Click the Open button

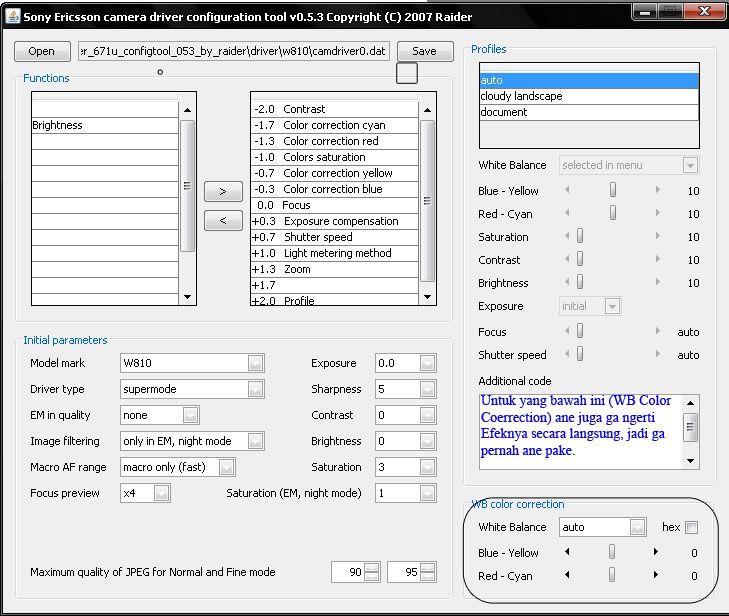(x=42, y=51)
